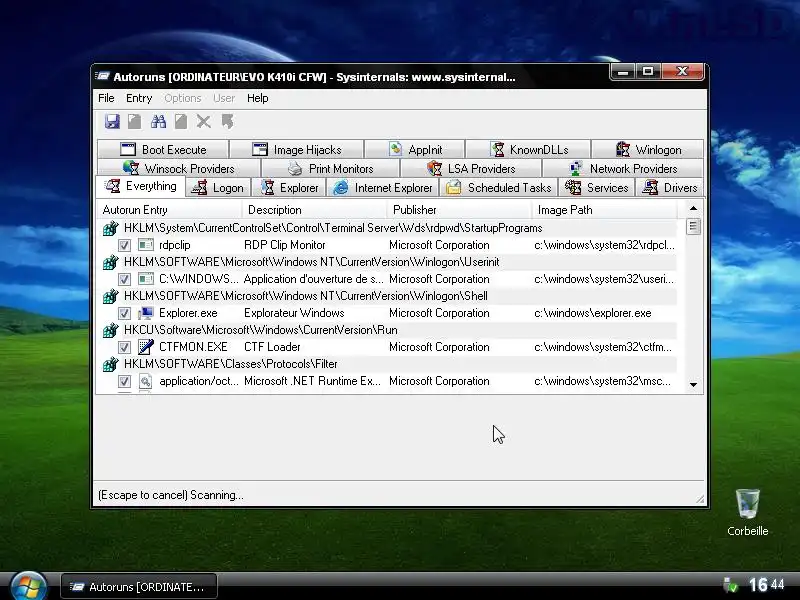The width and height of the screenshot is (800, 600).
Task: Click the Autoruns title bar icon
Action: tap(103, 77)
